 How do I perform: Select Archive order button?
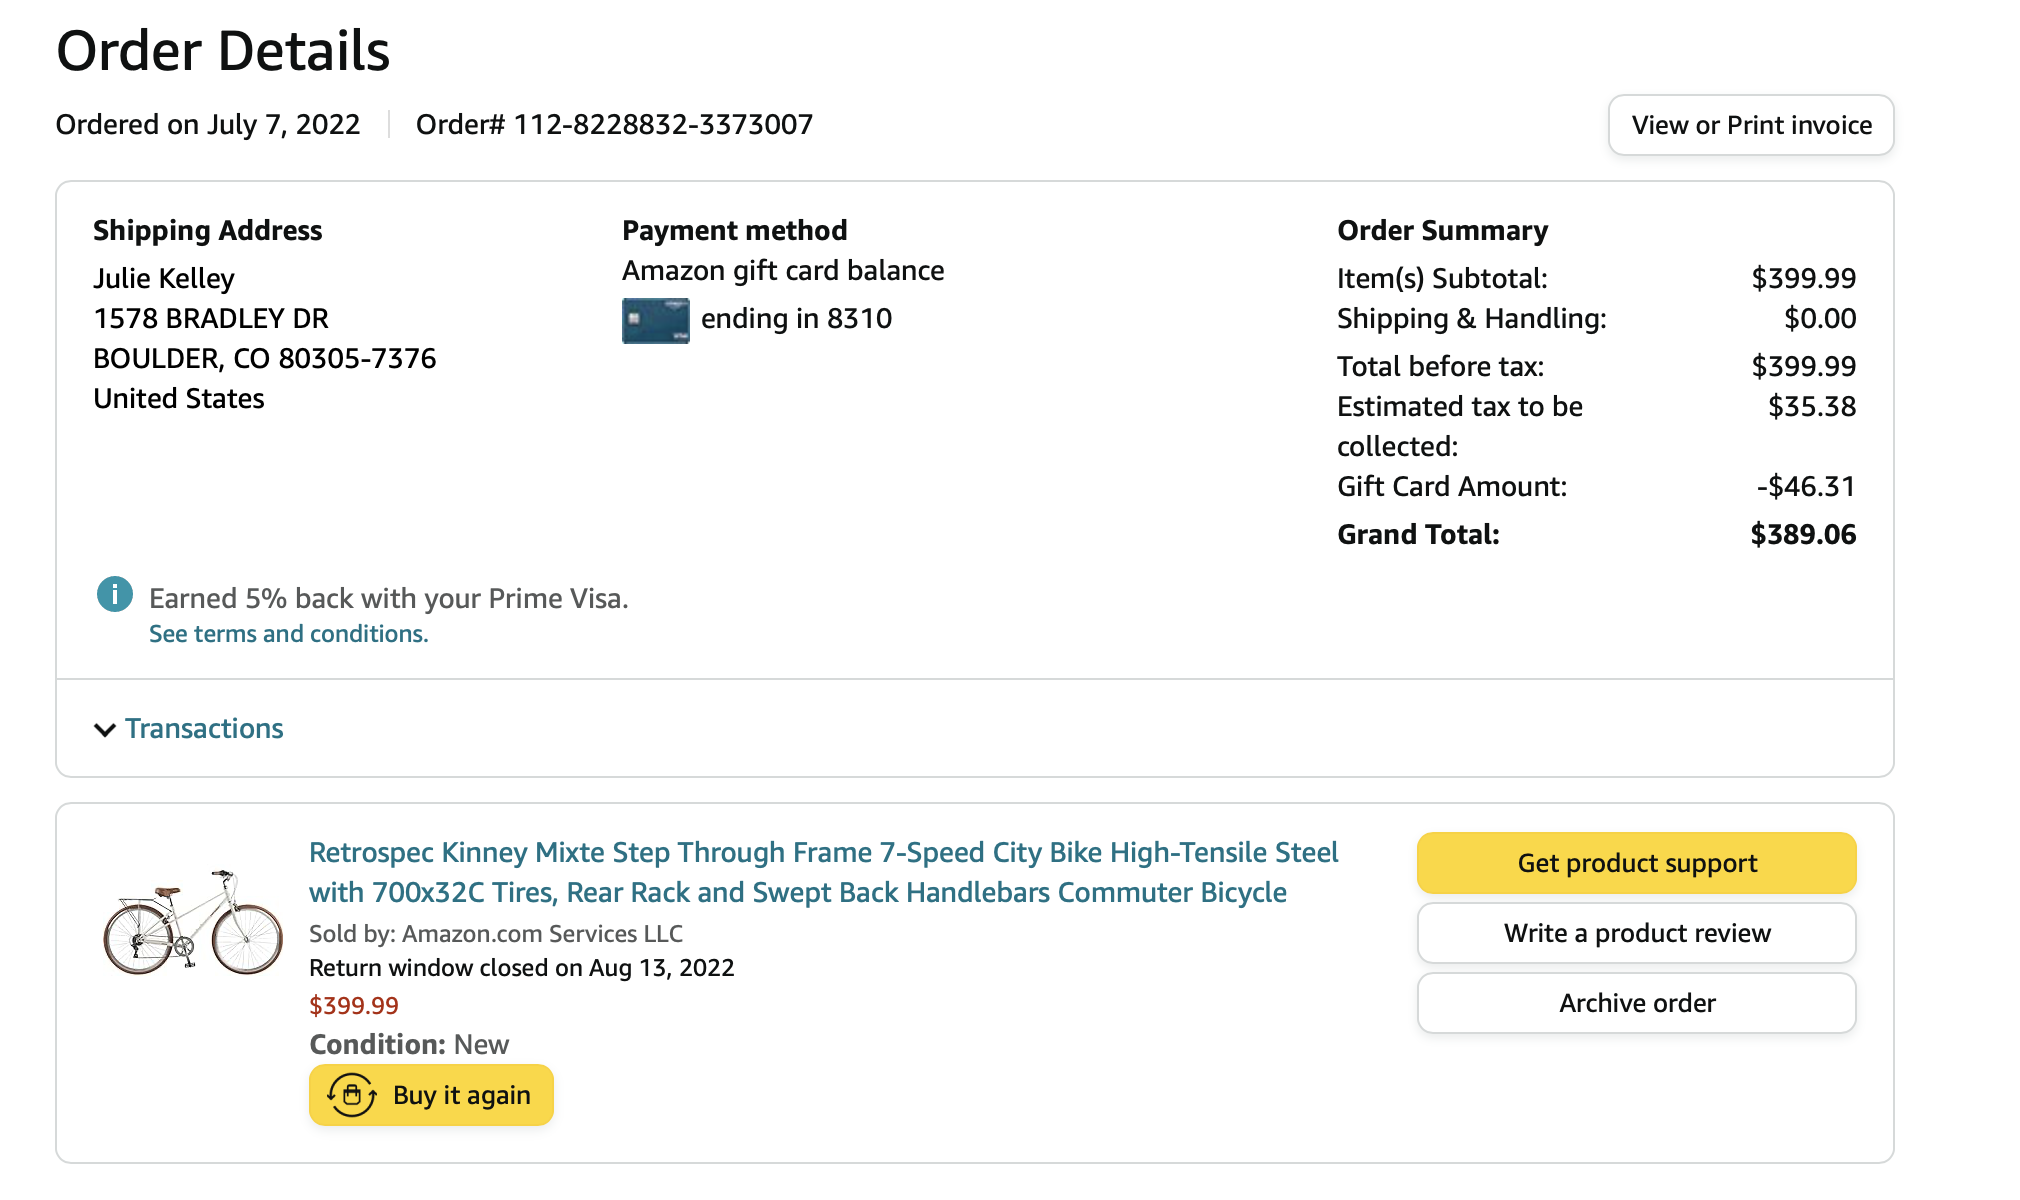1636,1003
